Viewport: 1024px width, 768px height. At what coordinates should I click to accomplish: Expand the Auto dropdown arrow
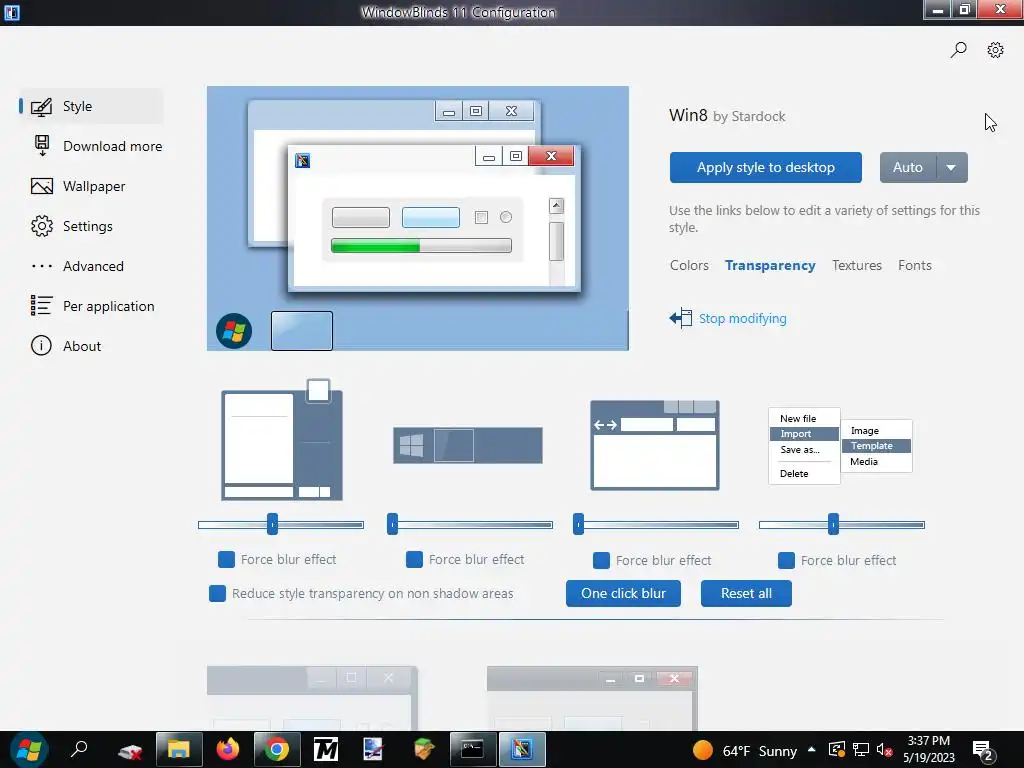(952, 168)
